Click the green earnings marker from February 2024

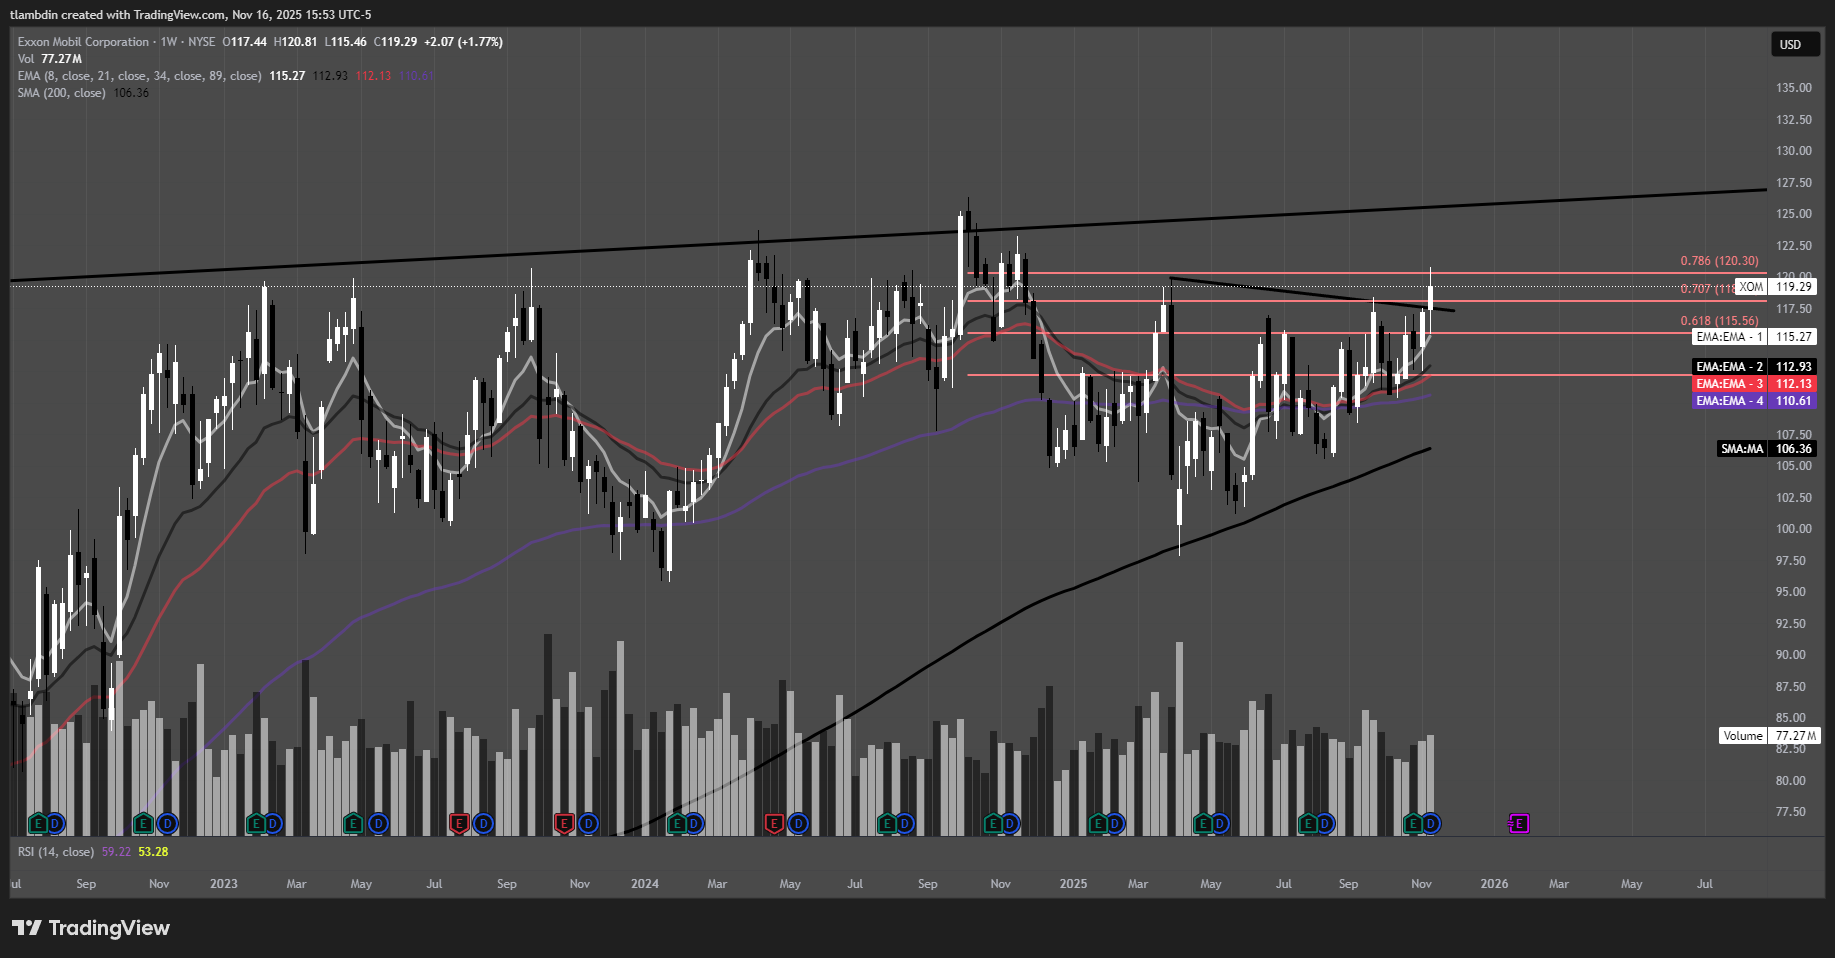(677, 824)
